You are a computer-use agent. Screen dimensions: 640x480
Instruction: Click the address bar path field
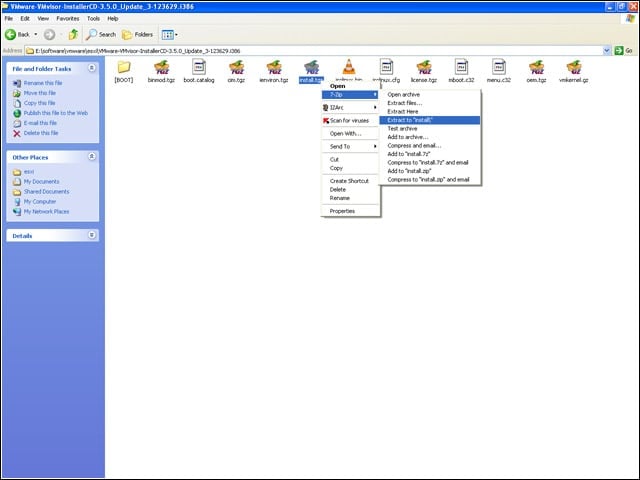point(313,51)
